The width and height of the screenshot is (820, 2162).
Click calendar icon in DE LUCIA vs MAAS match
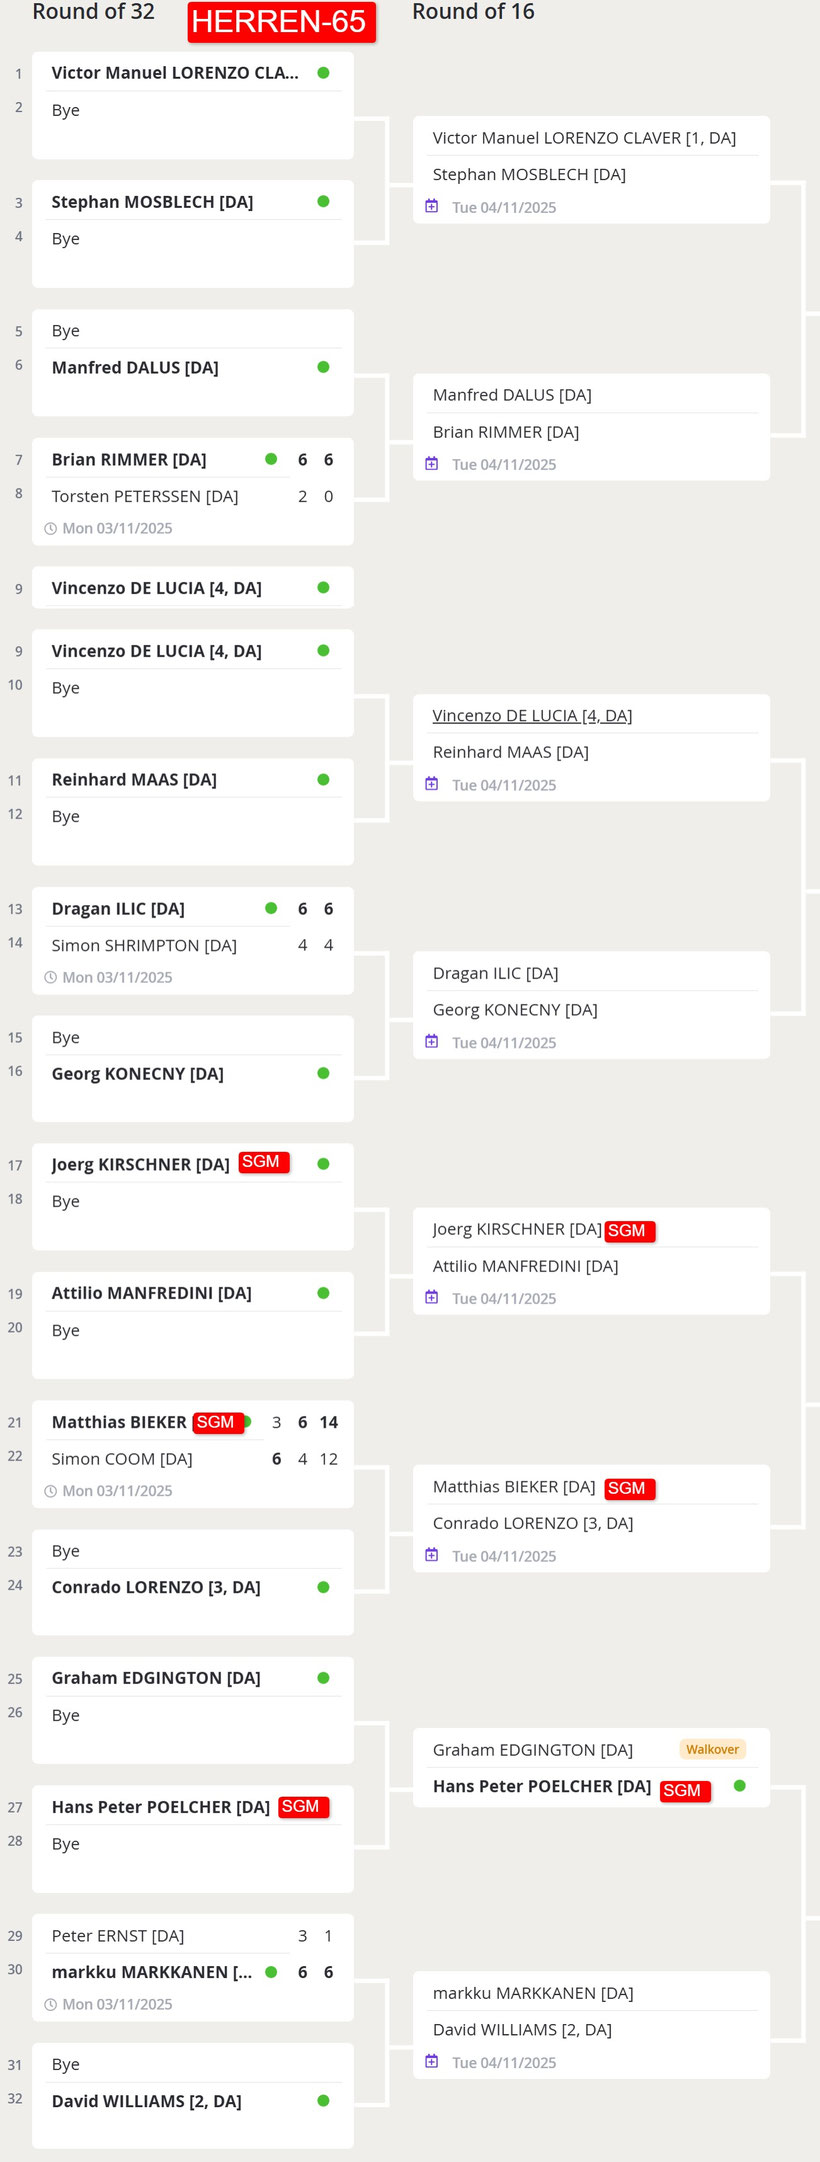pyautogui.click(x=432, y=784)
